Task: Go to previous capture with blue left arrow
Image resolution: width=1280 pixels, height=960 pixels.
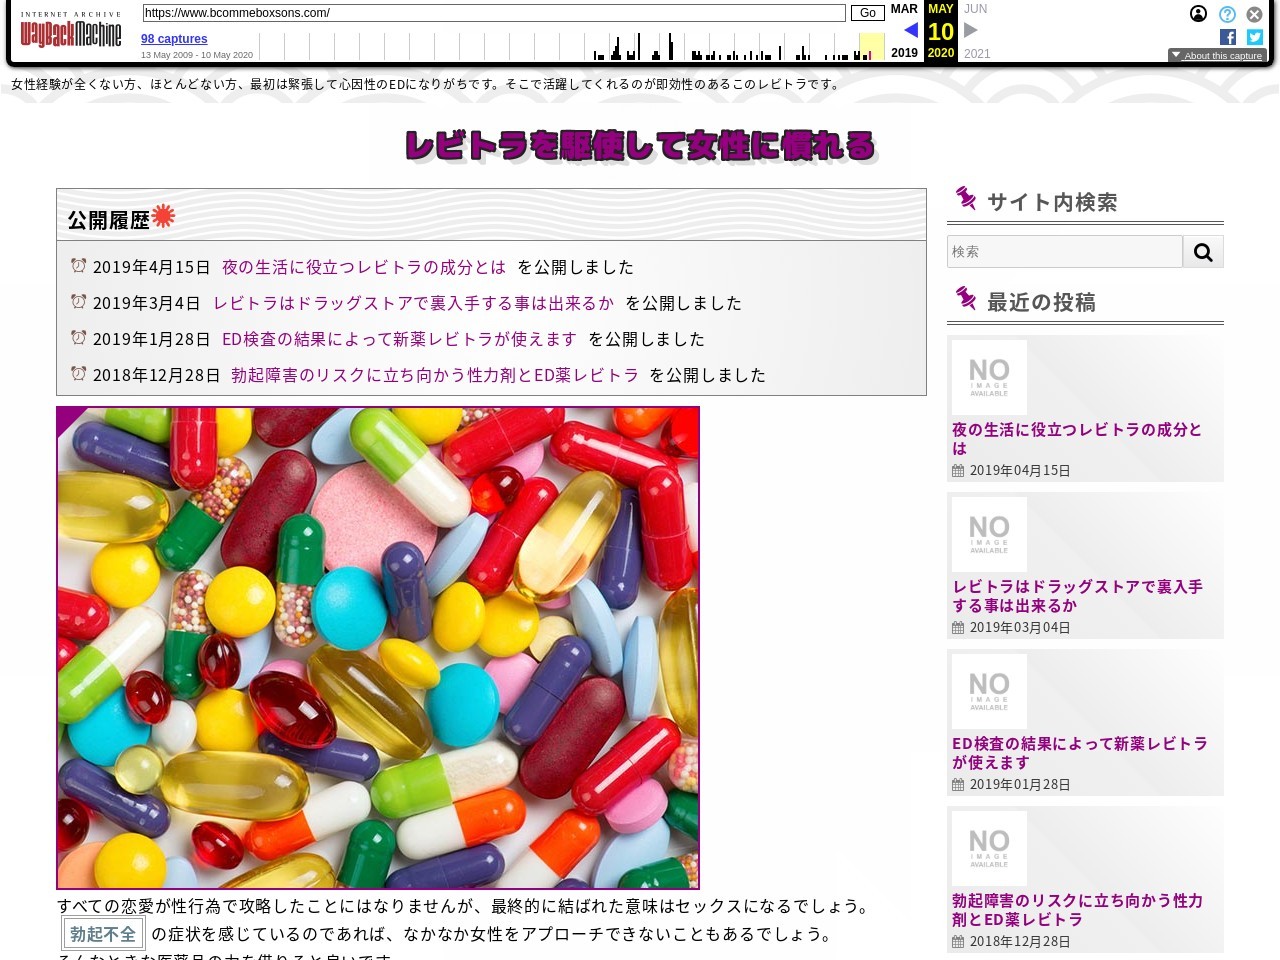Action: click(910, 30)
